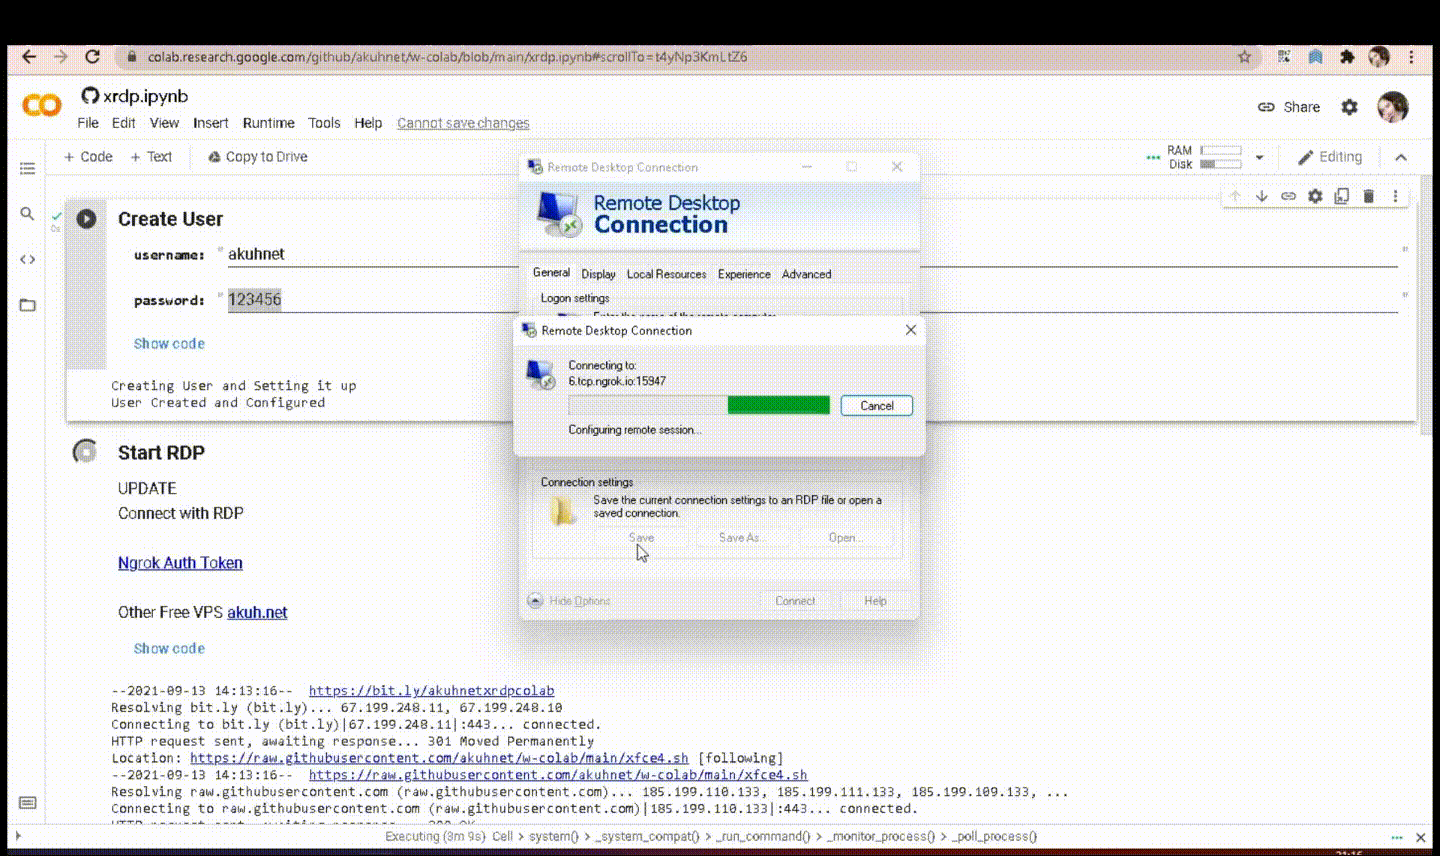The width and height of the screenshot is (1440, 856).
Task: Bookmark this page star icon
Action: coord(1244,57)
